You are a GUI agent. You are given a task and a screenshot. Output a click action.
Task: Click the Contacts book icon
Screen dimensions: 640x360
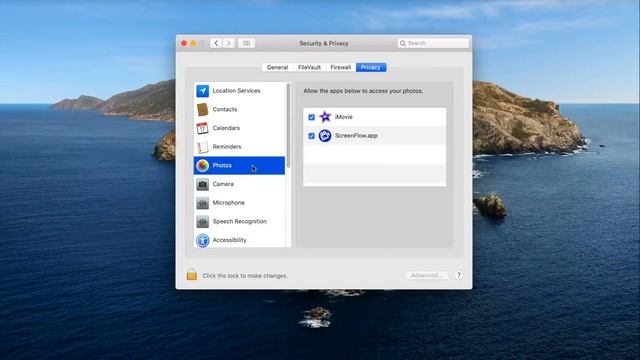click(x=202, y=109)
